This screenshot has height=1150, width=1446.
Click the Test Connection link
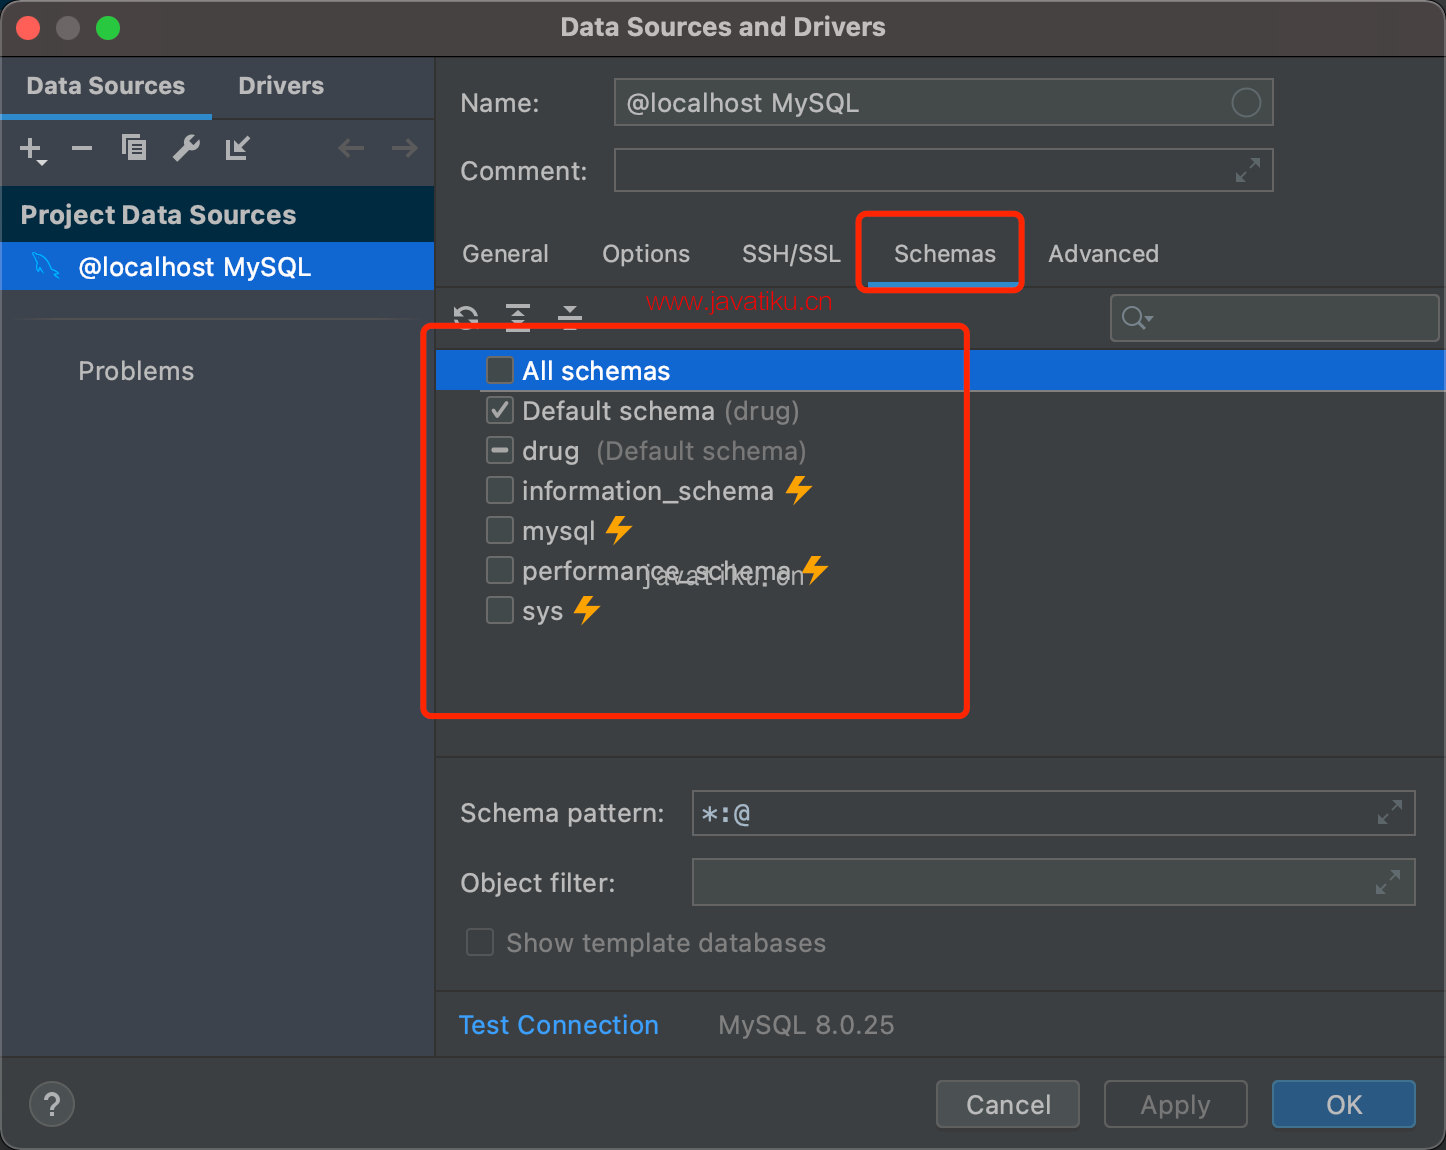[558, 1025]
